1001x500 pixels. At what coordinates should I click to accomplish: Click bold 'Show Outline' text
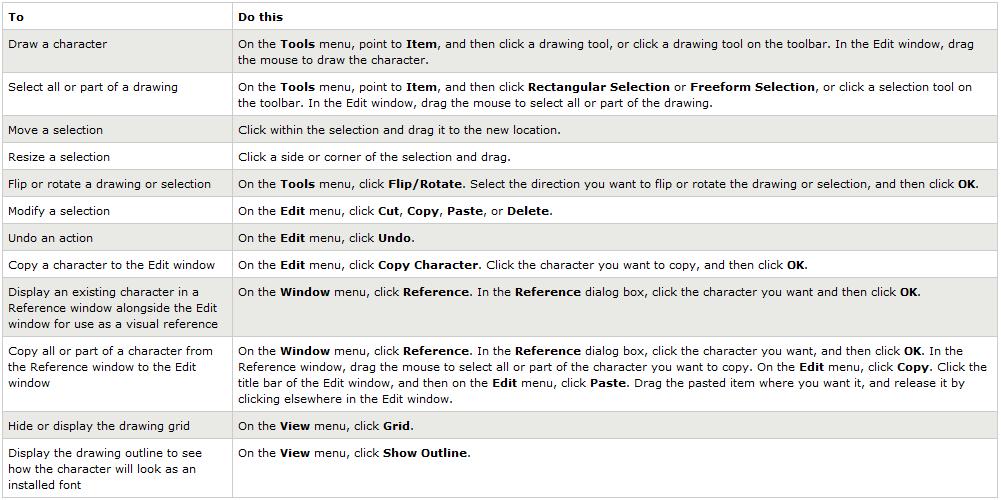point(426,453)
